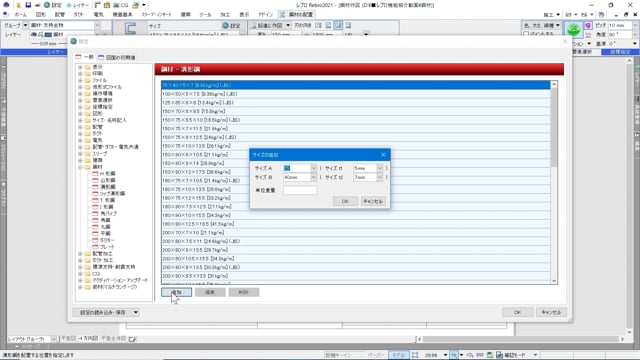Click キャンセル at the settings dialog bottom

pos(551,312)
